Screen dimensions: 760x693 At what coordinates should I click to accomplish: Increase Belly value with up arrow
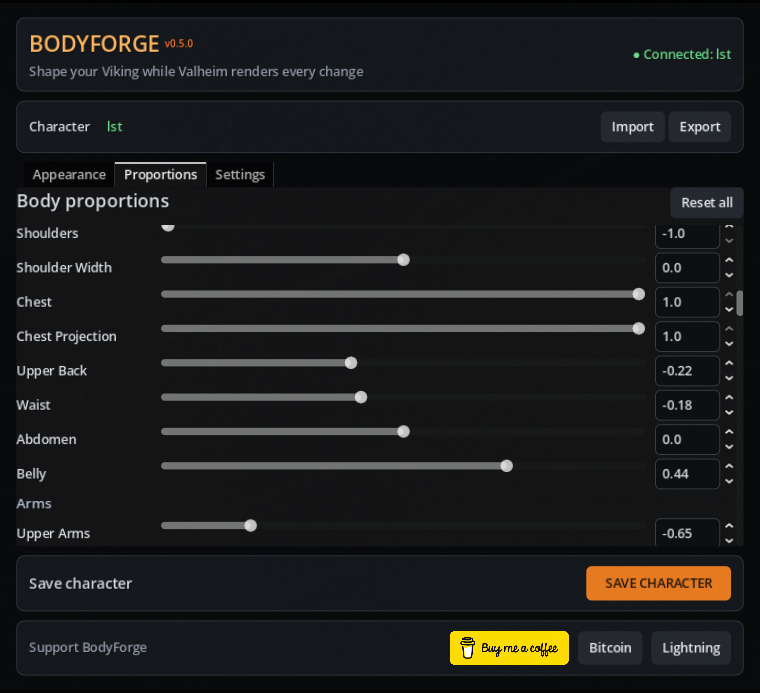pos(729,467)
